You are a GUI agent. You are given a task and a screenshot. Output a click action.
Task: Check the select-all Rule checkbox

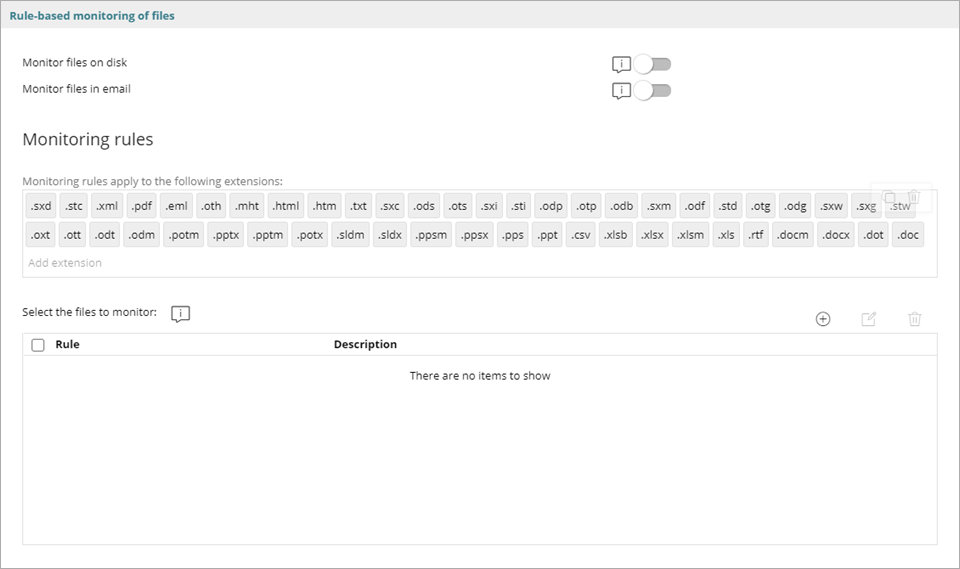[38, 345]
